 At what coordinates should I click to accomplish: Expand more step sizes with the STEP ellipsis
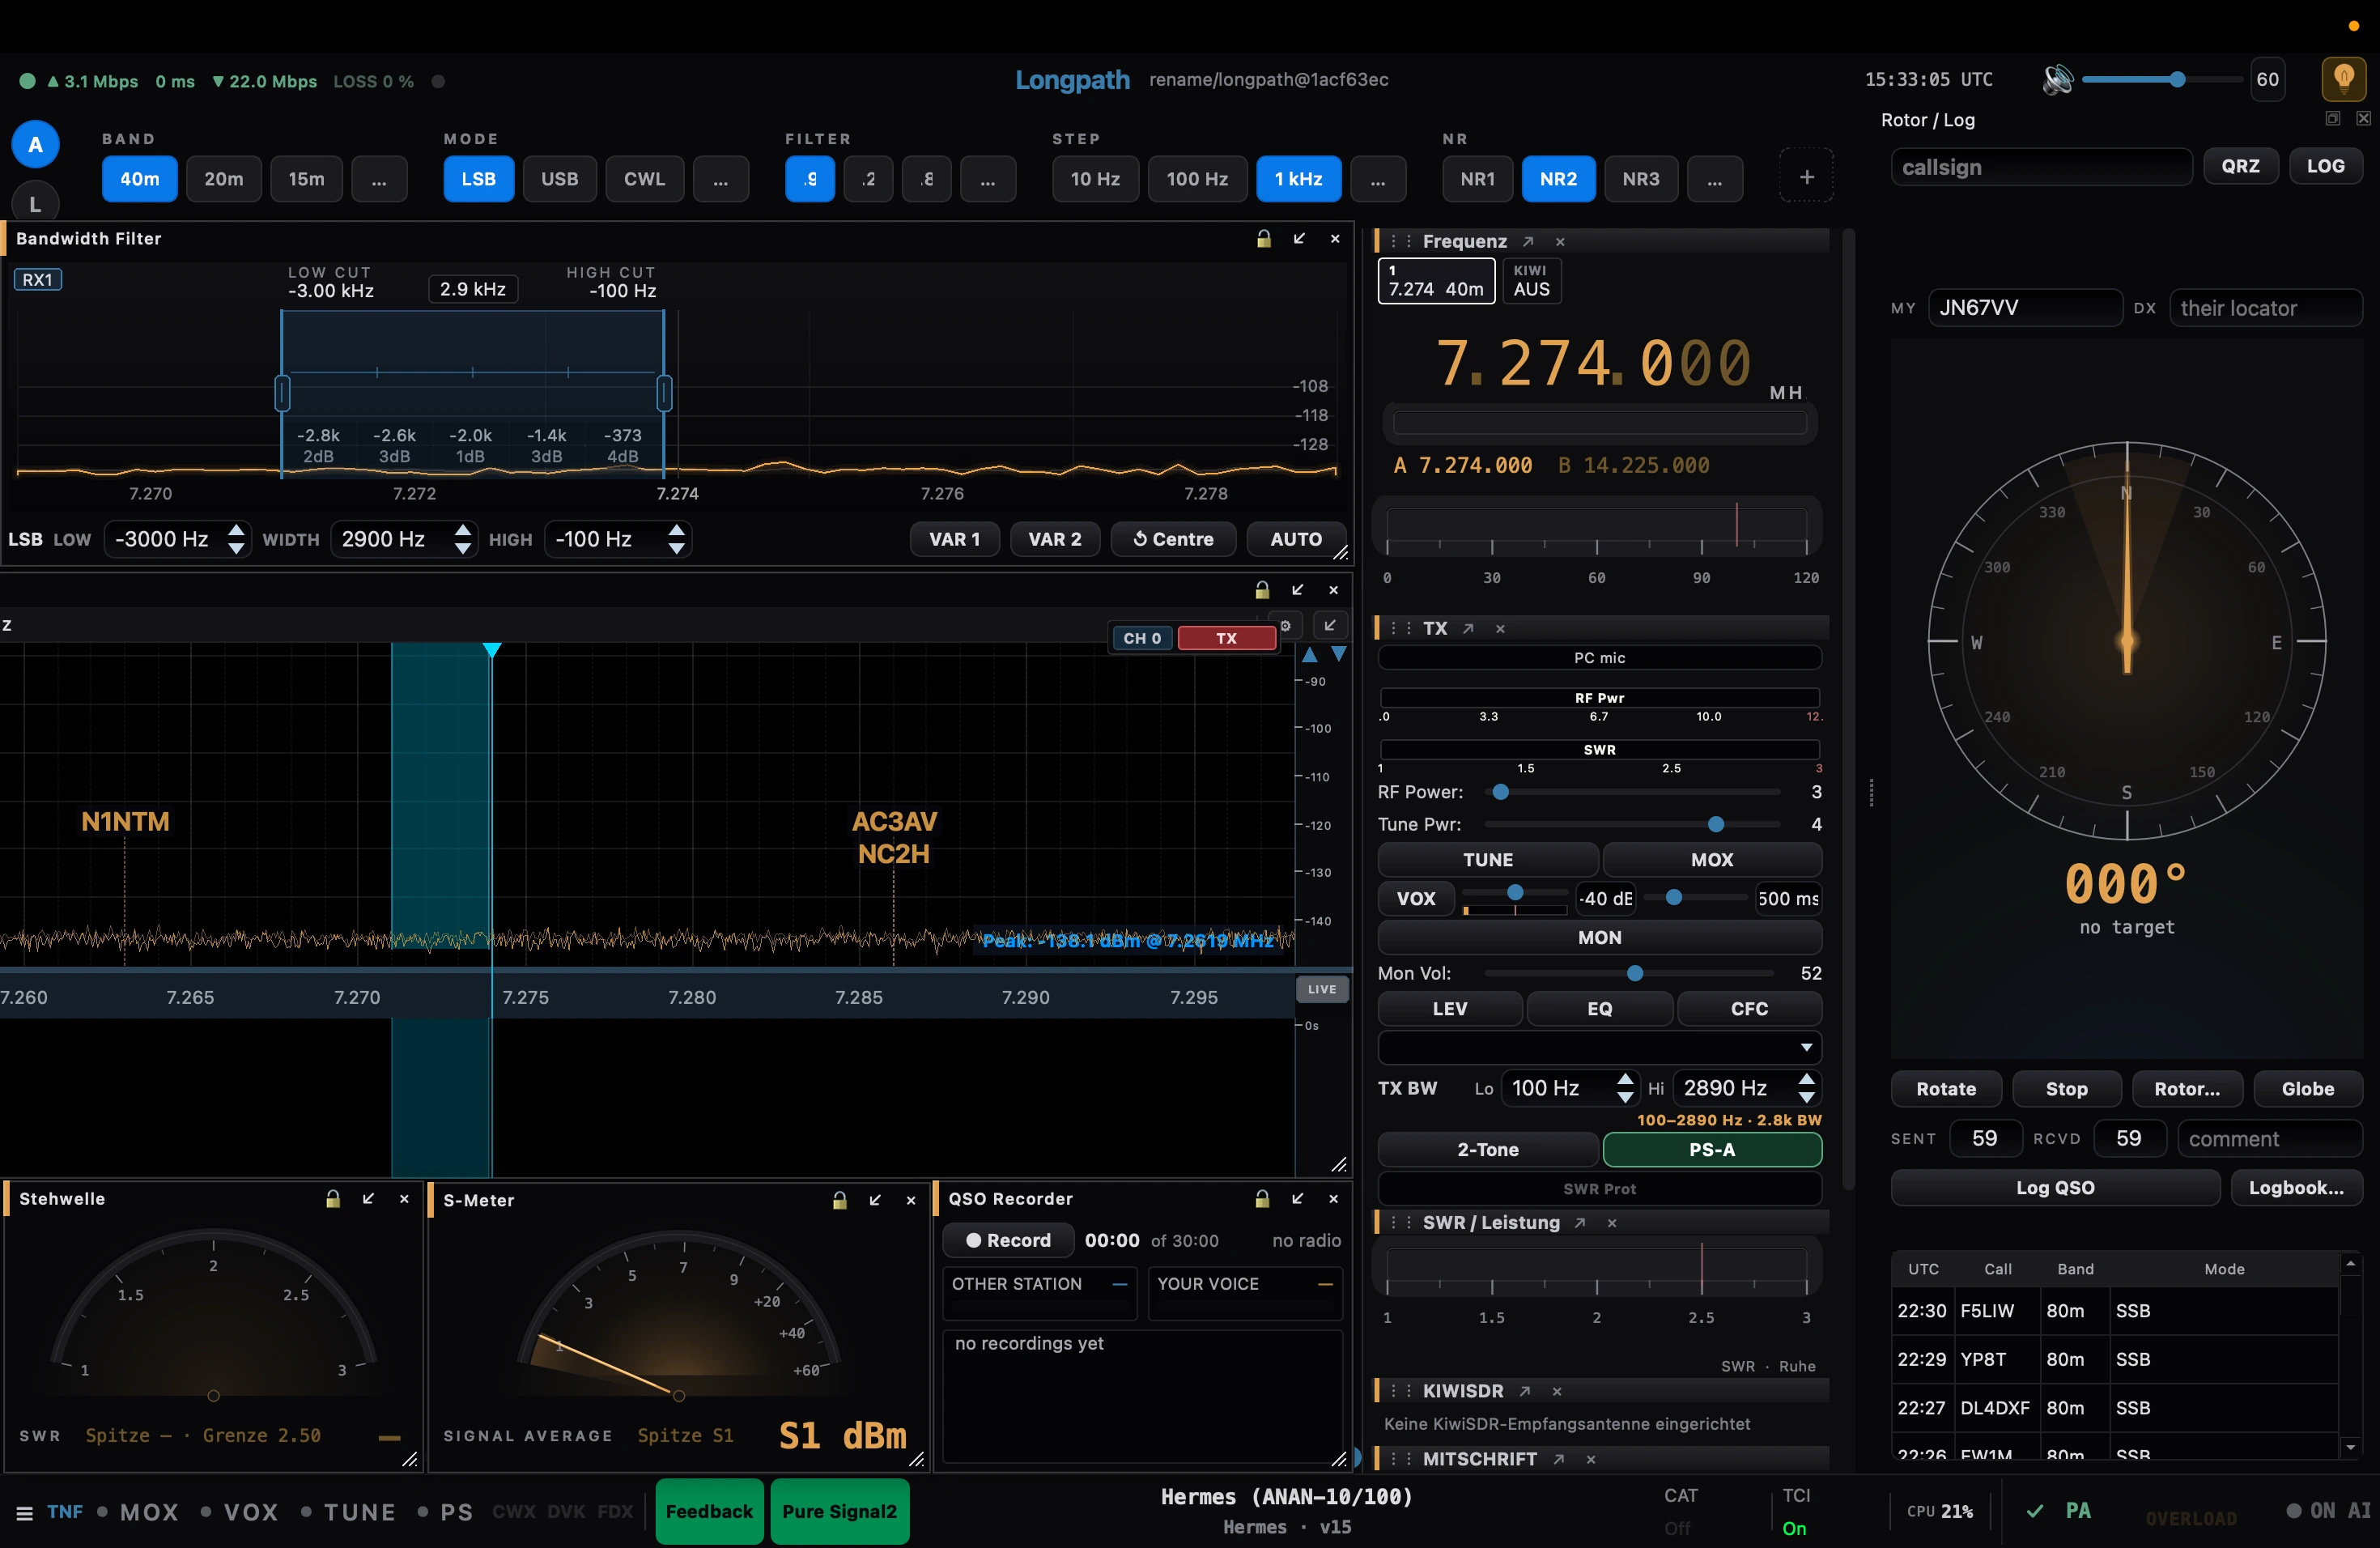1377,179
